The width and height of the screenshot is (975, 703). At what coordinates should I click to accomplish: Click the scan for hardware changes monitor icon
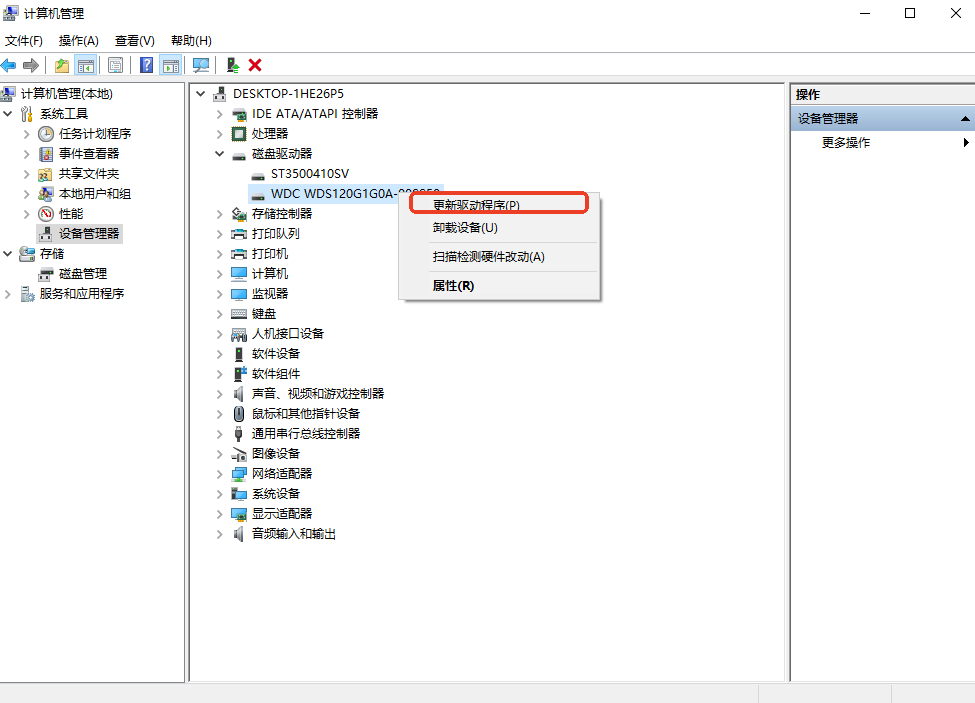[201, 65]
